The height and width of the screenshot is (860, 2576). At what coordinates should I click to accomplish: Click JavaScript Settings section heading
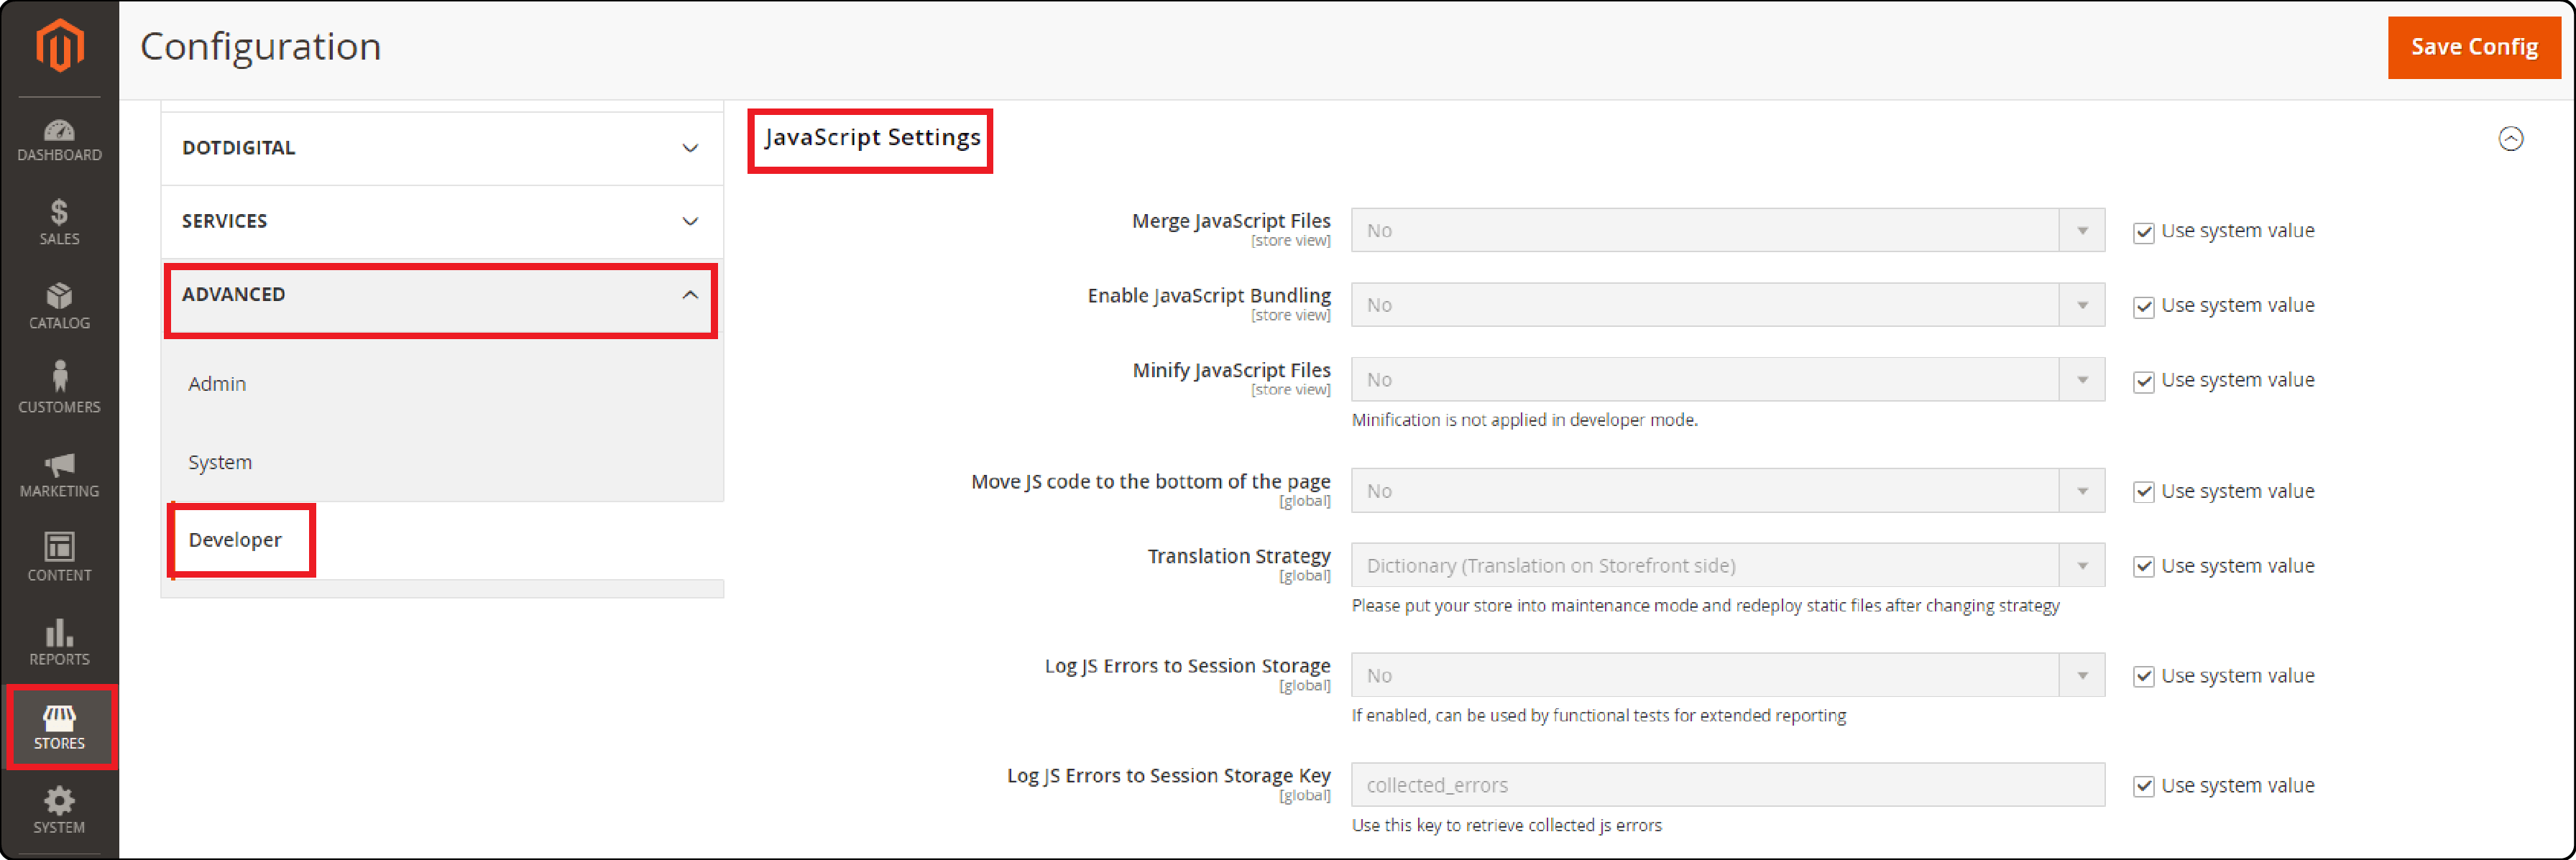pos(872,138)
